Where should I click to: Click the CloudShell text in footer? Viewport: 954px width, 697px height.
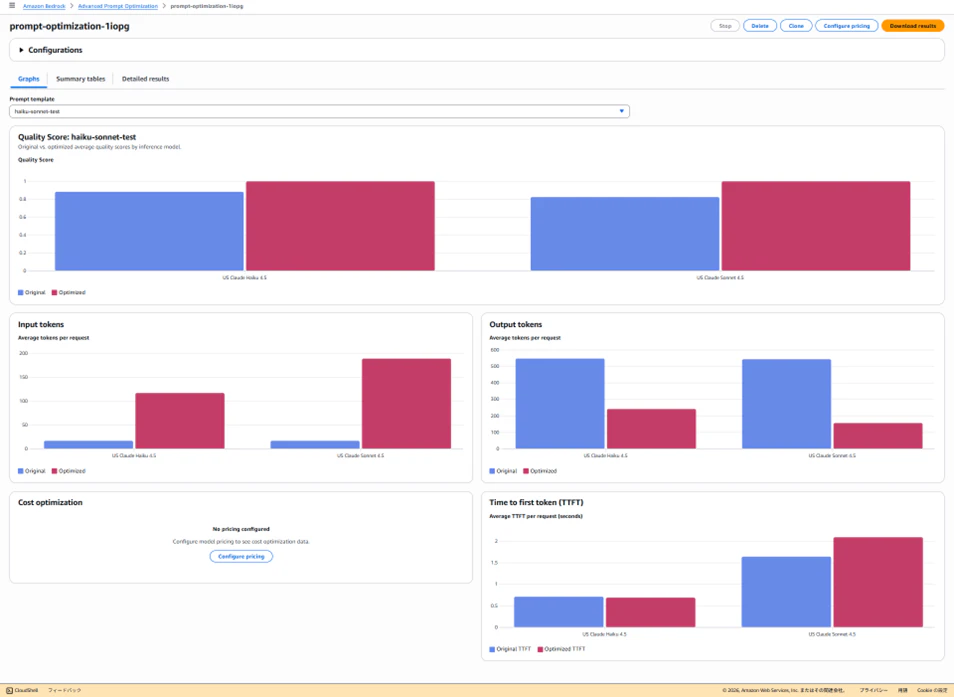tap(26, 690)
